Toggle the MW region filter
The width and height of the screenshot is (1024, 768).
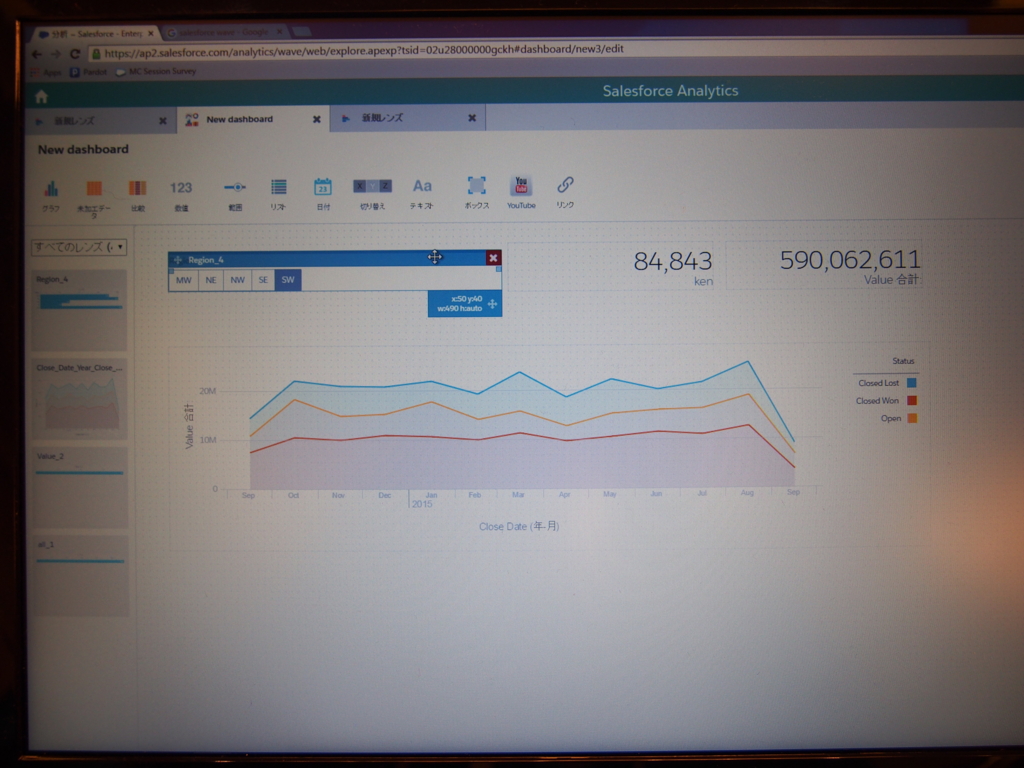184,280
